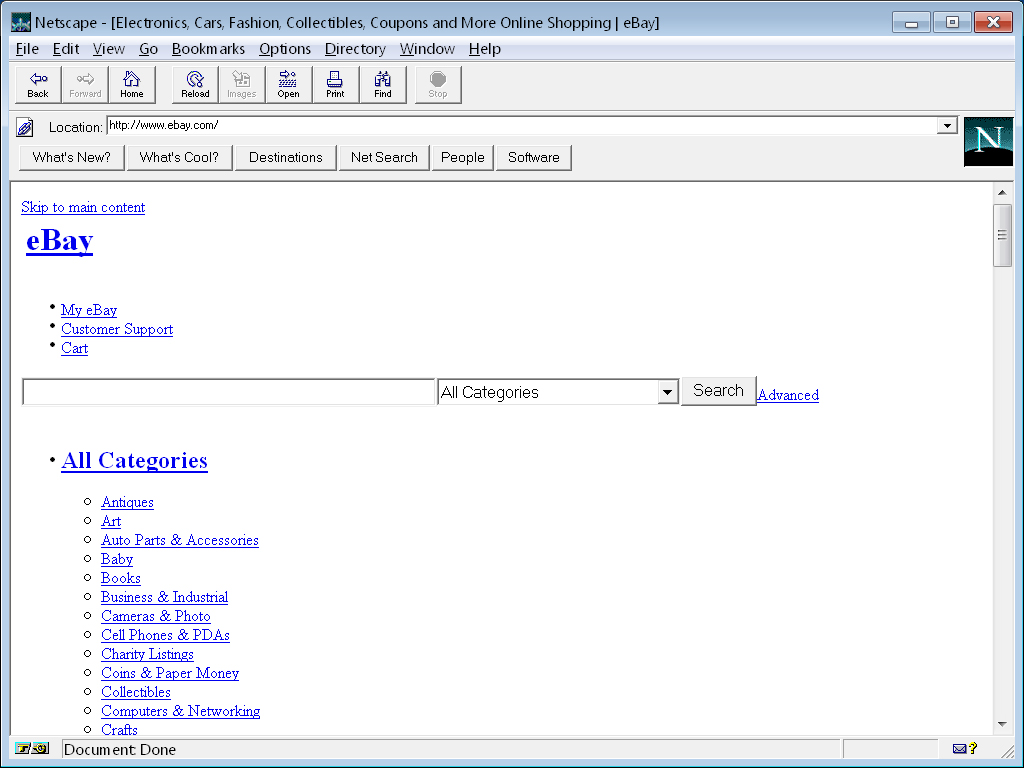Open the Bookmarks menu

tap(208, 49)
